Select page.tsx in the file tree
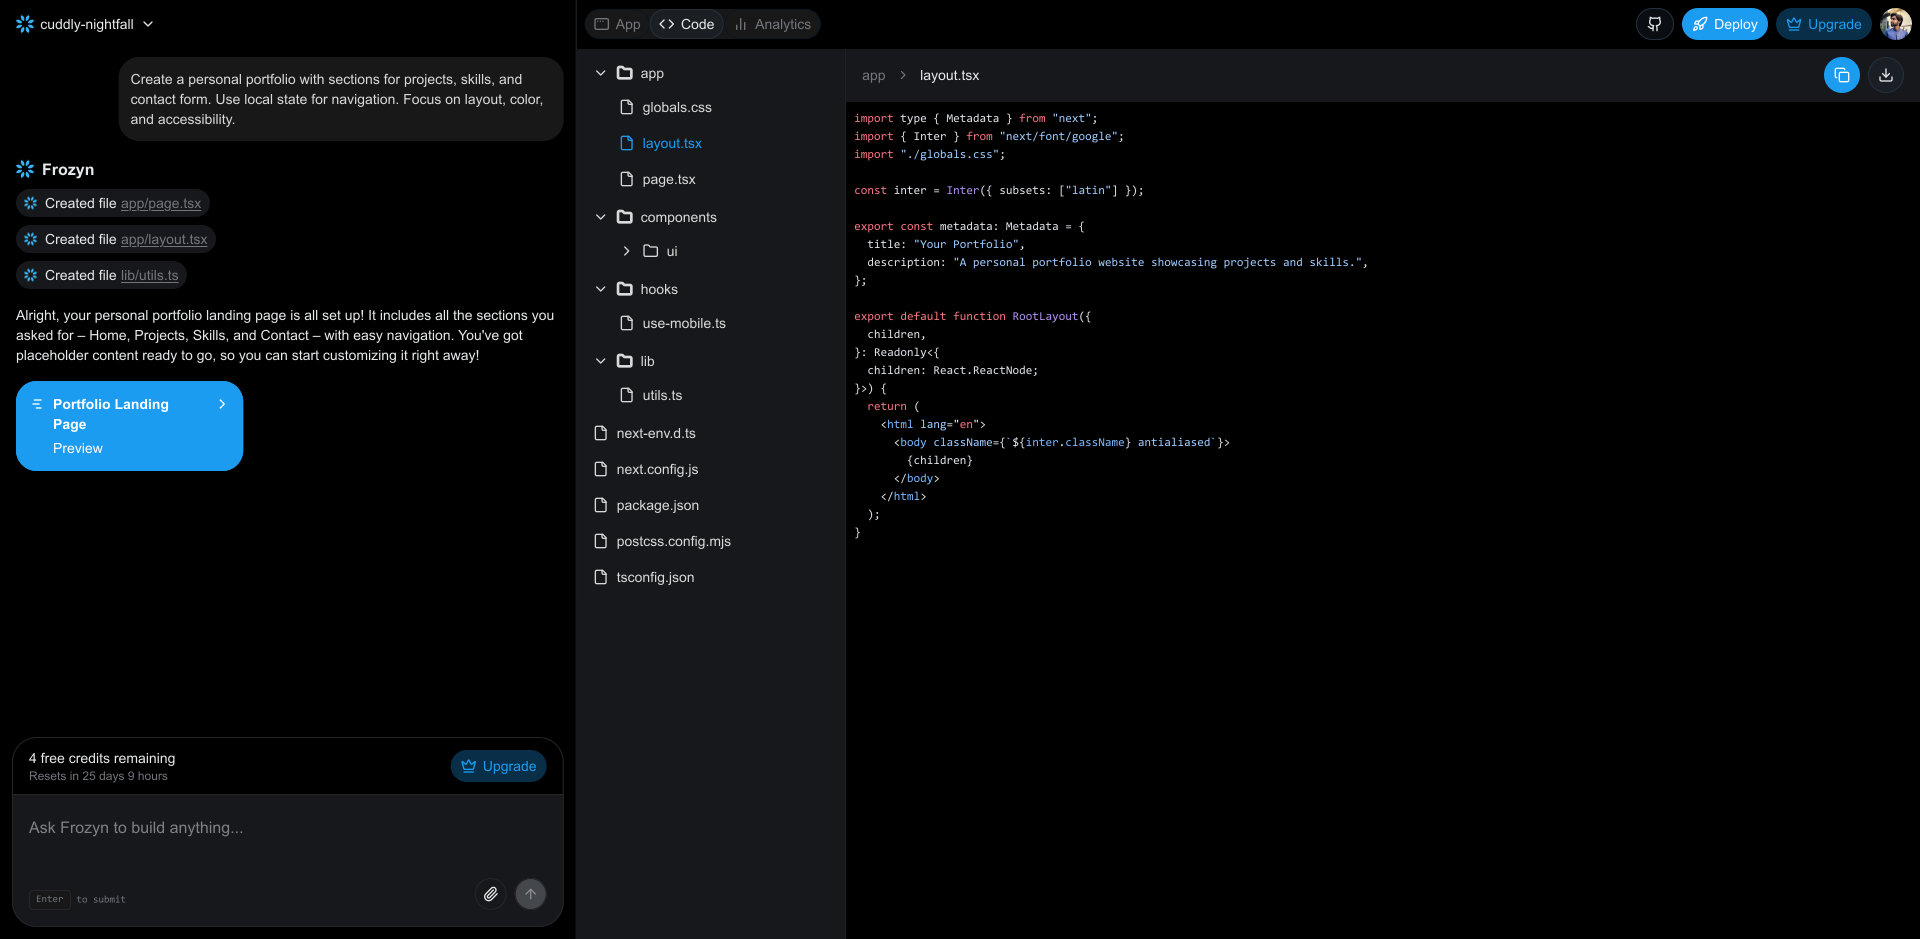This screenshot has width=1920, height=939. [668, 179]
